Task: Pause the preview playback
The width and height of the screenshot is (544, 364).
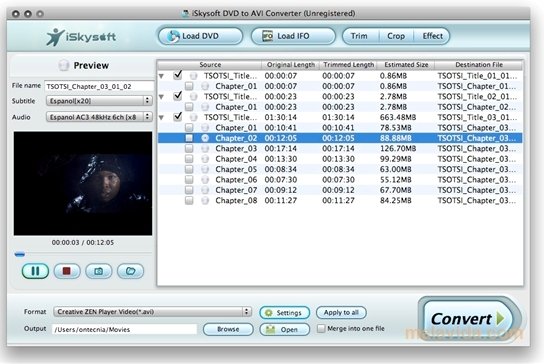Action: click(35, 271)
